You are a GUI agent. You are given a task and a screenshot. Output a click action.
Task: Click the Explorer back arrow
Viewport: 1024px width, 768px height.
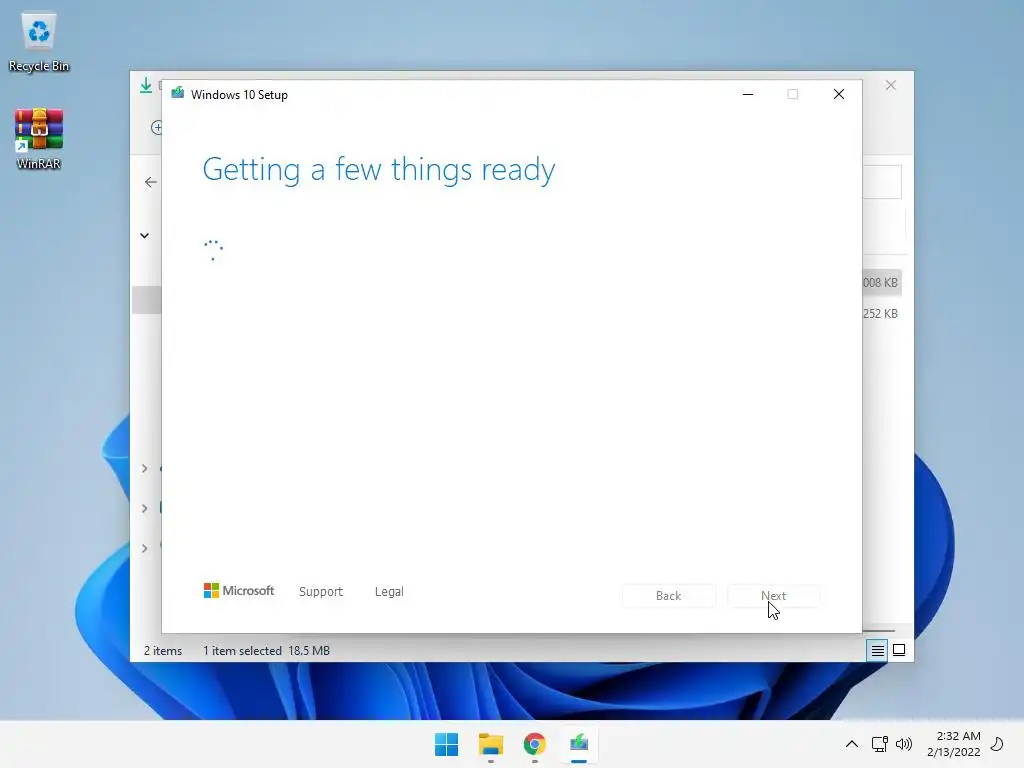click(x=151, y=182)
